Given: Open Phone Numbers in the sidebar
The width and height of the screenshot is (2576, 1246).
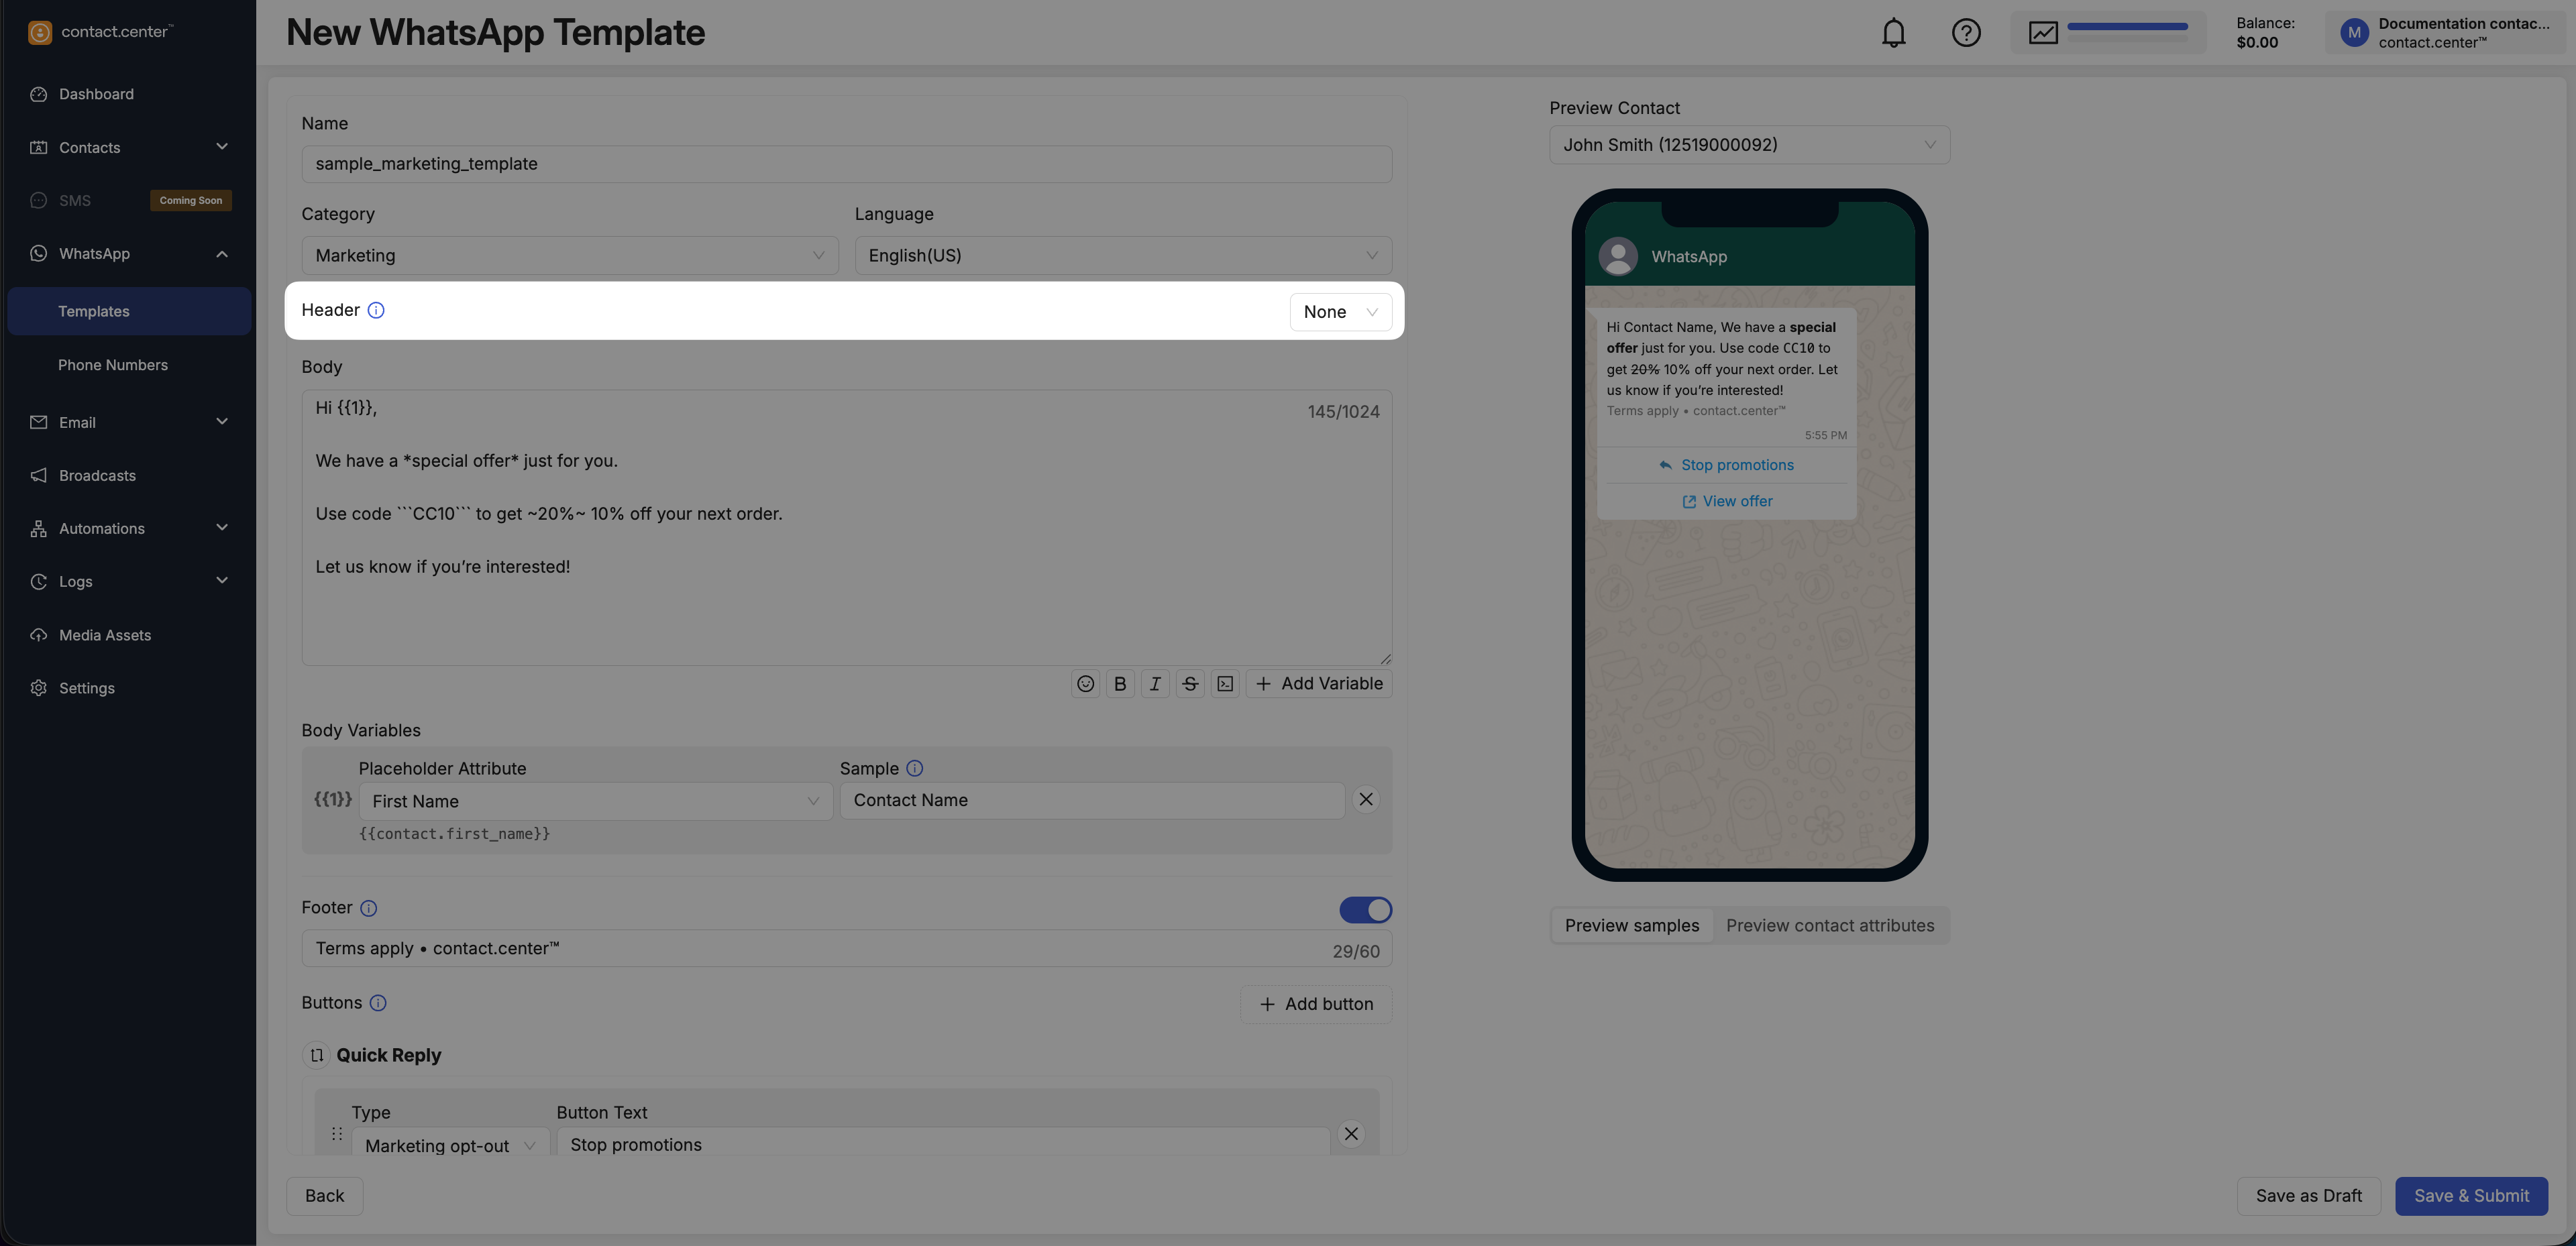Looking at the screenshot, I should click(113, 365).
